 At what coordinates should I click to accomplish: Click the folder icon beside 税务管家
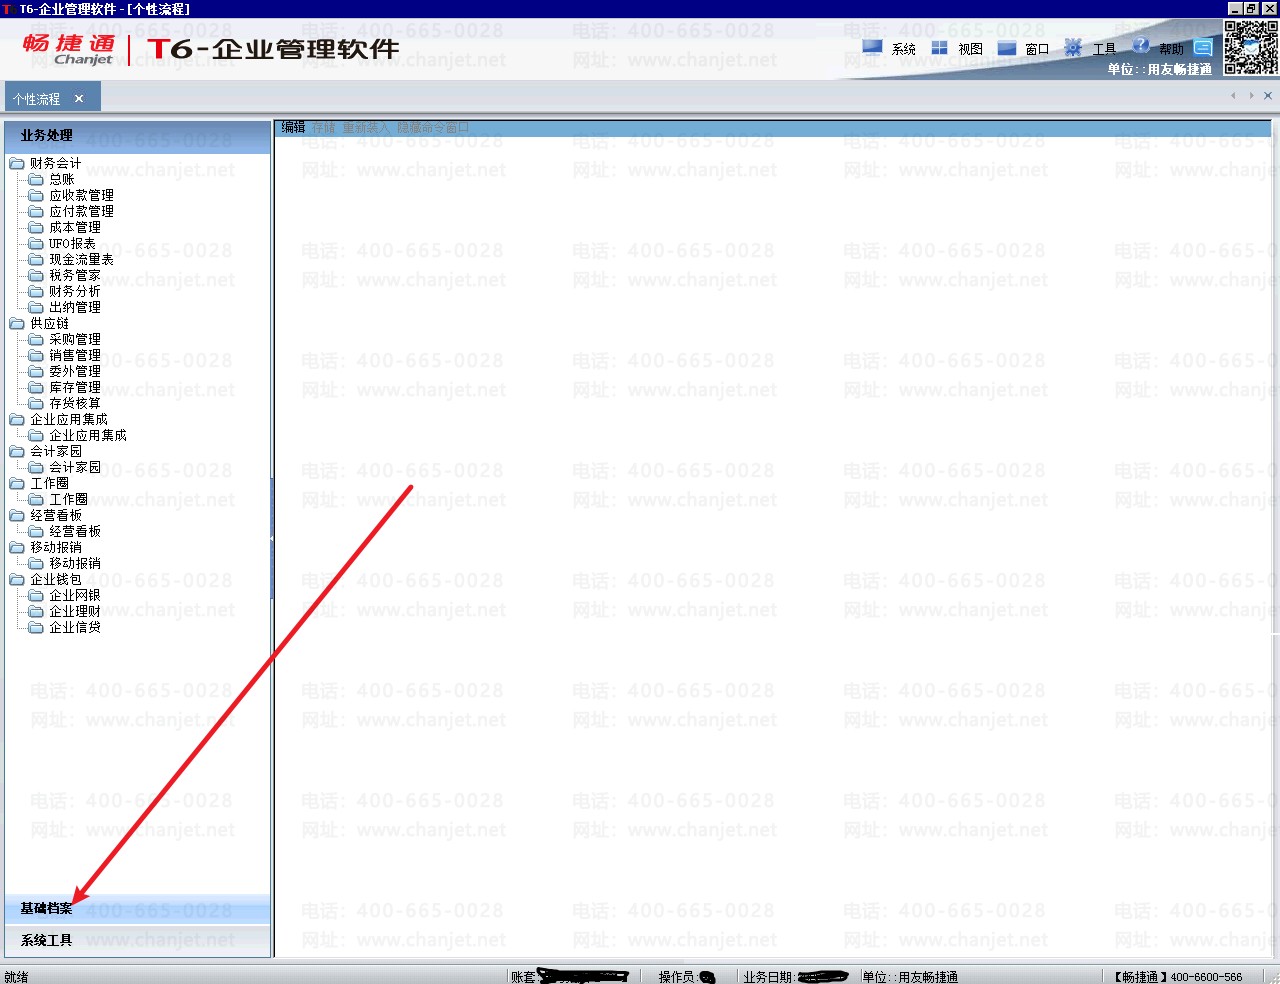[36, 276]
